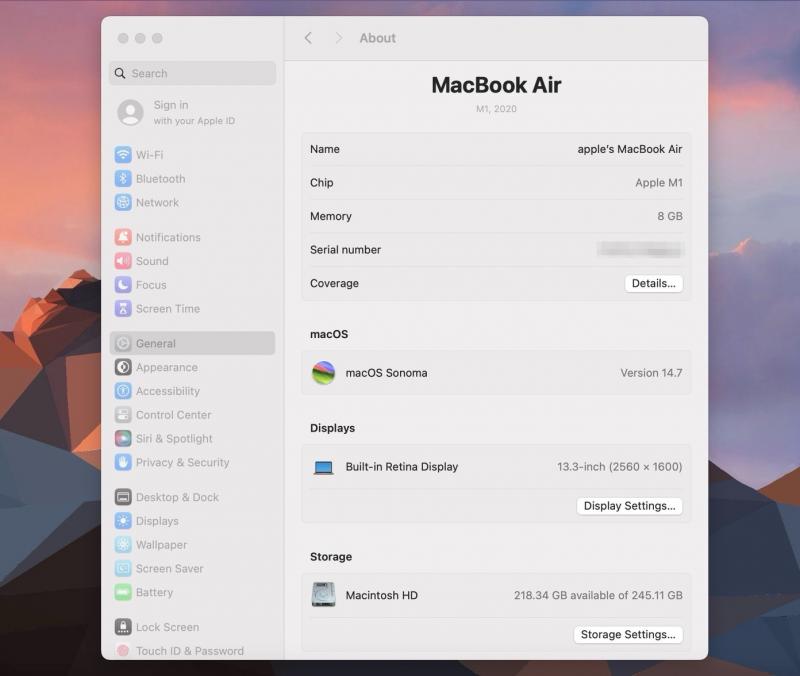Screen dimensions: 800x676
Task: Open Touch ID & Password settings
Action: pos(193,650)
